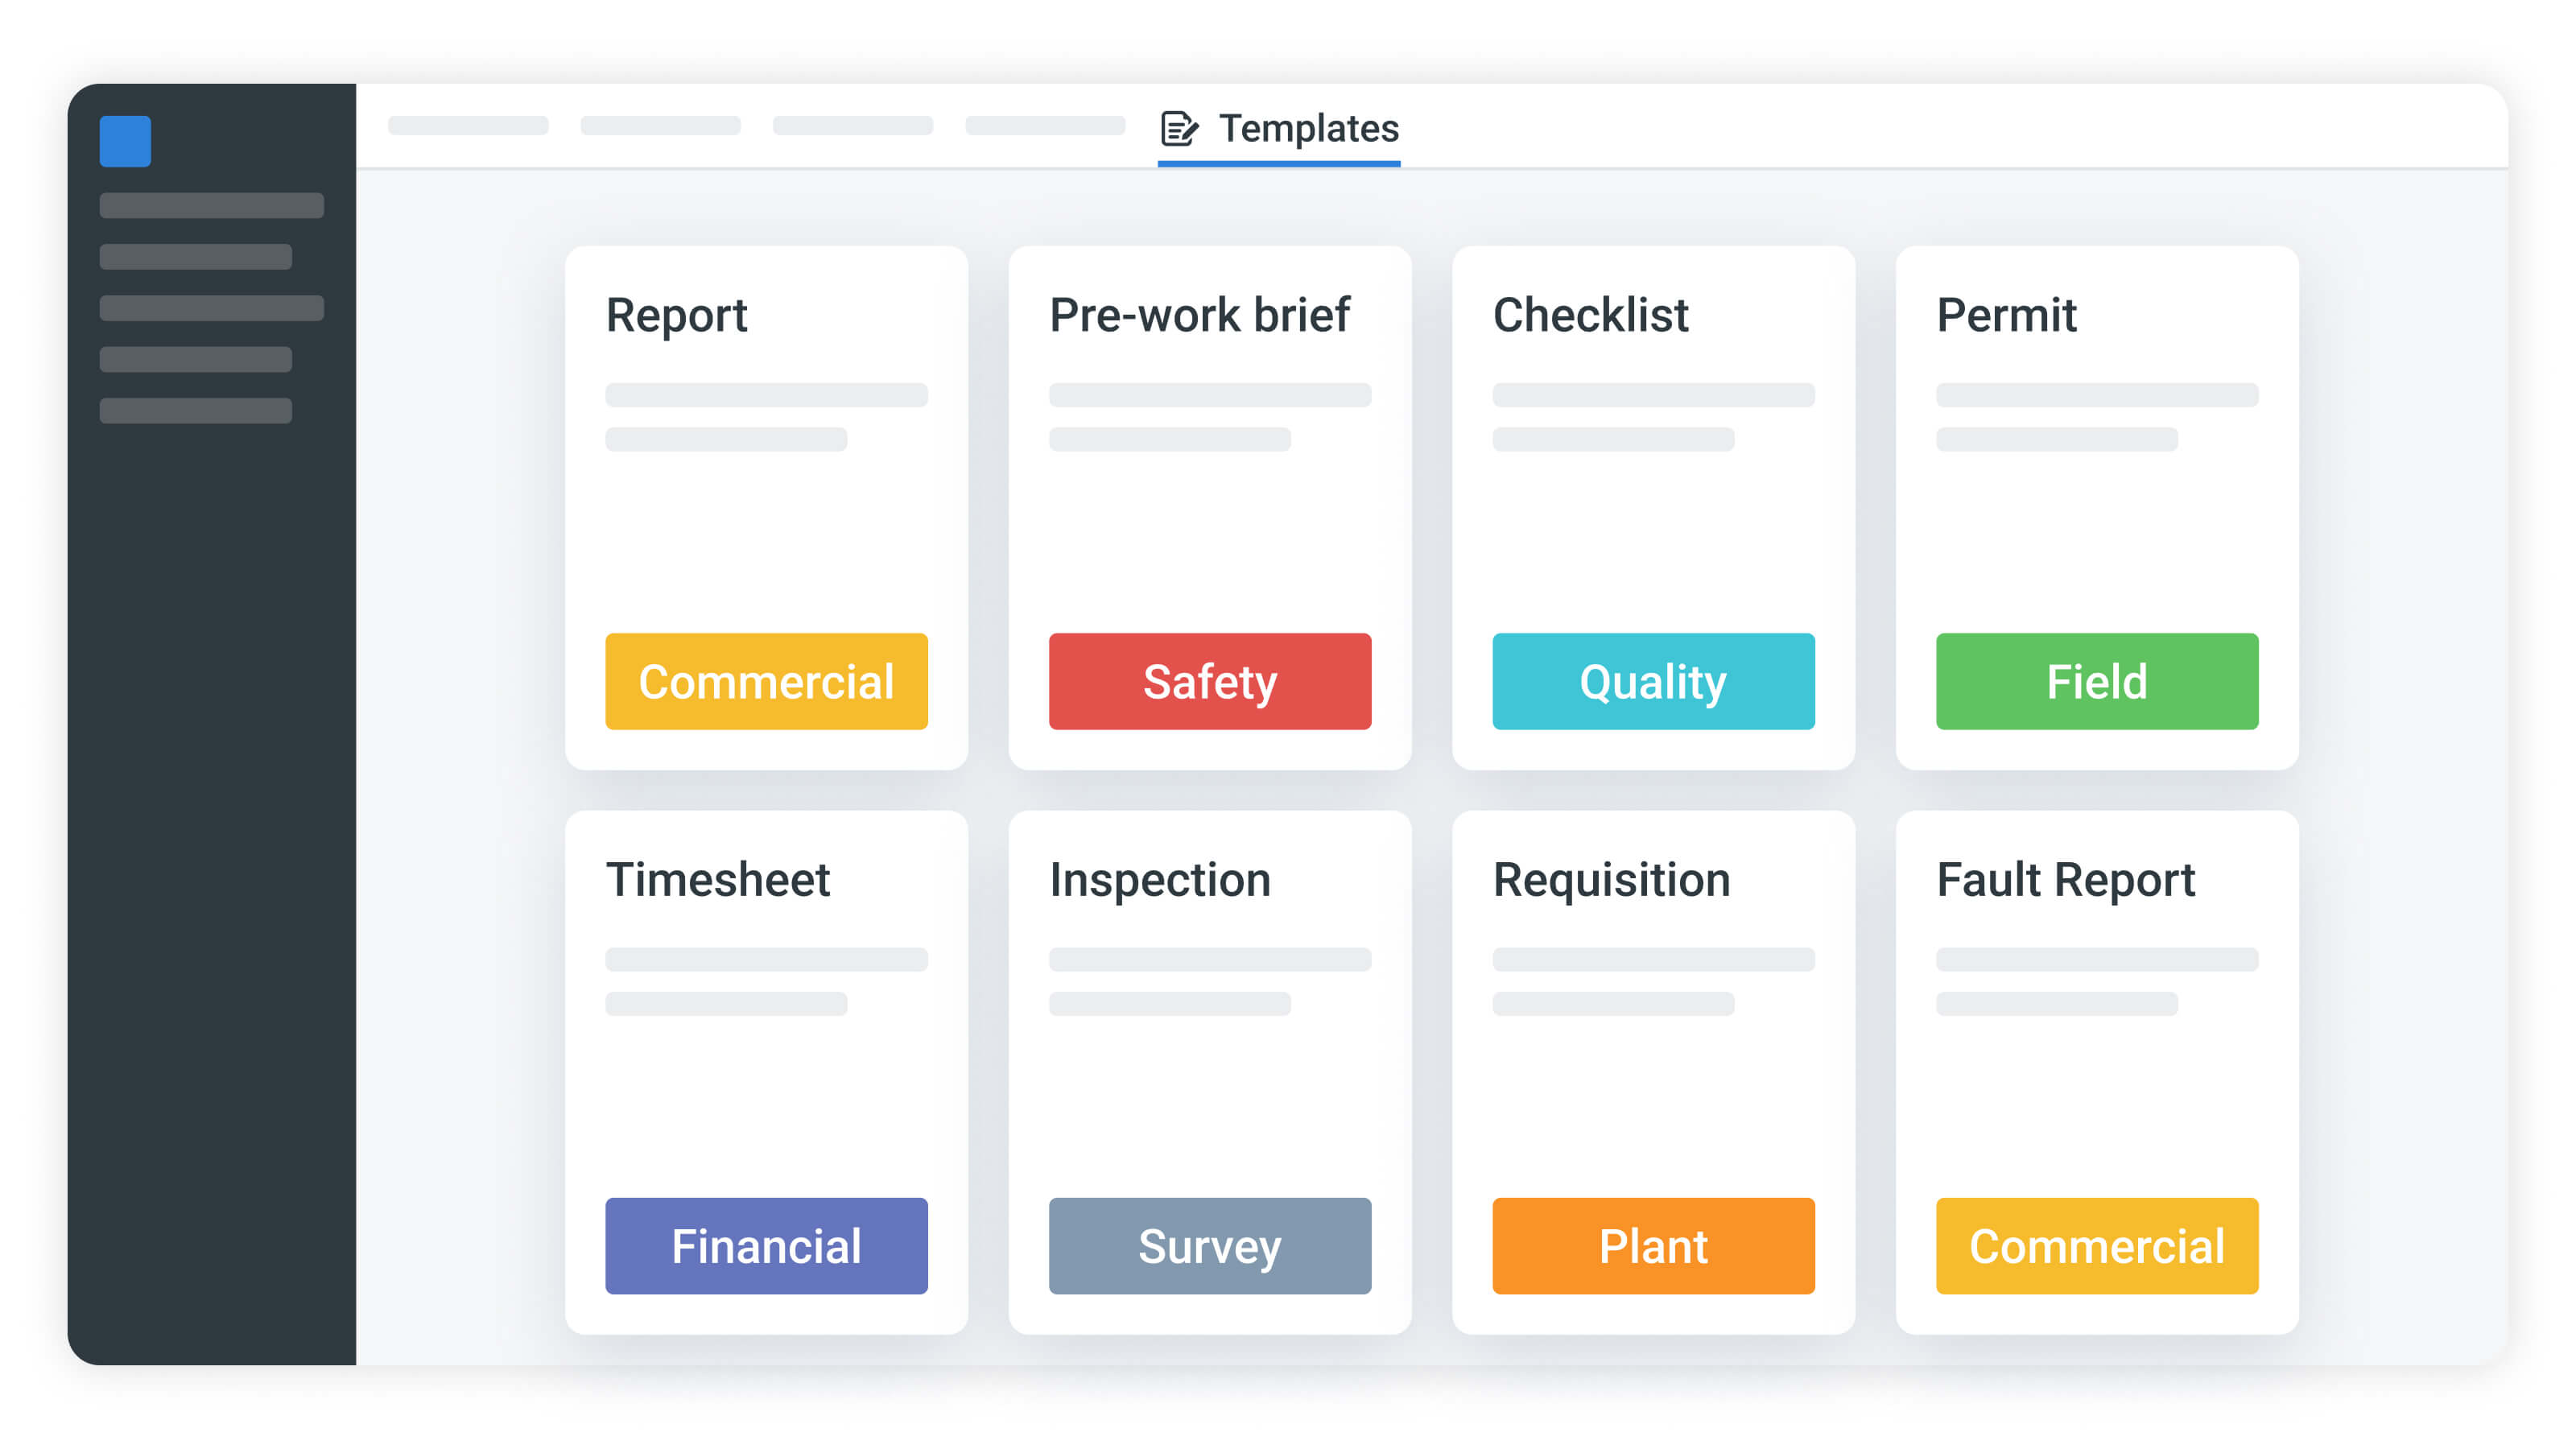Click the Commercial tag on Report card
2576x1449 pixels.
tap(766, 681)
